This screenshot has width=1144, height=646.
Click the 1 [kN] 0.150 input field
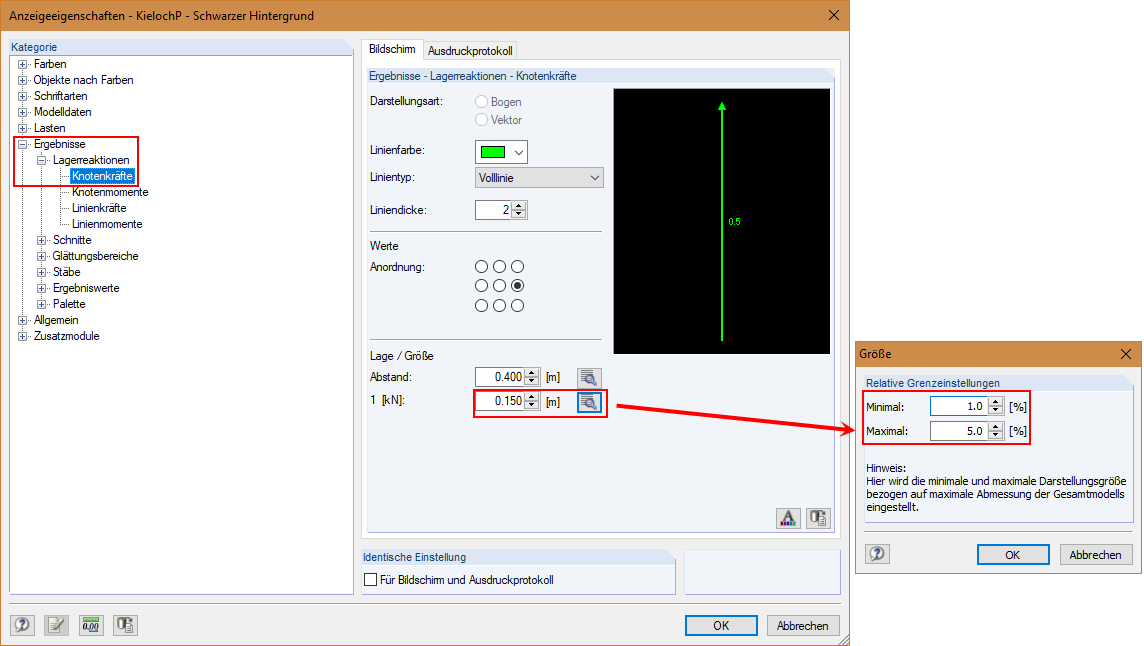click(500, 401)
